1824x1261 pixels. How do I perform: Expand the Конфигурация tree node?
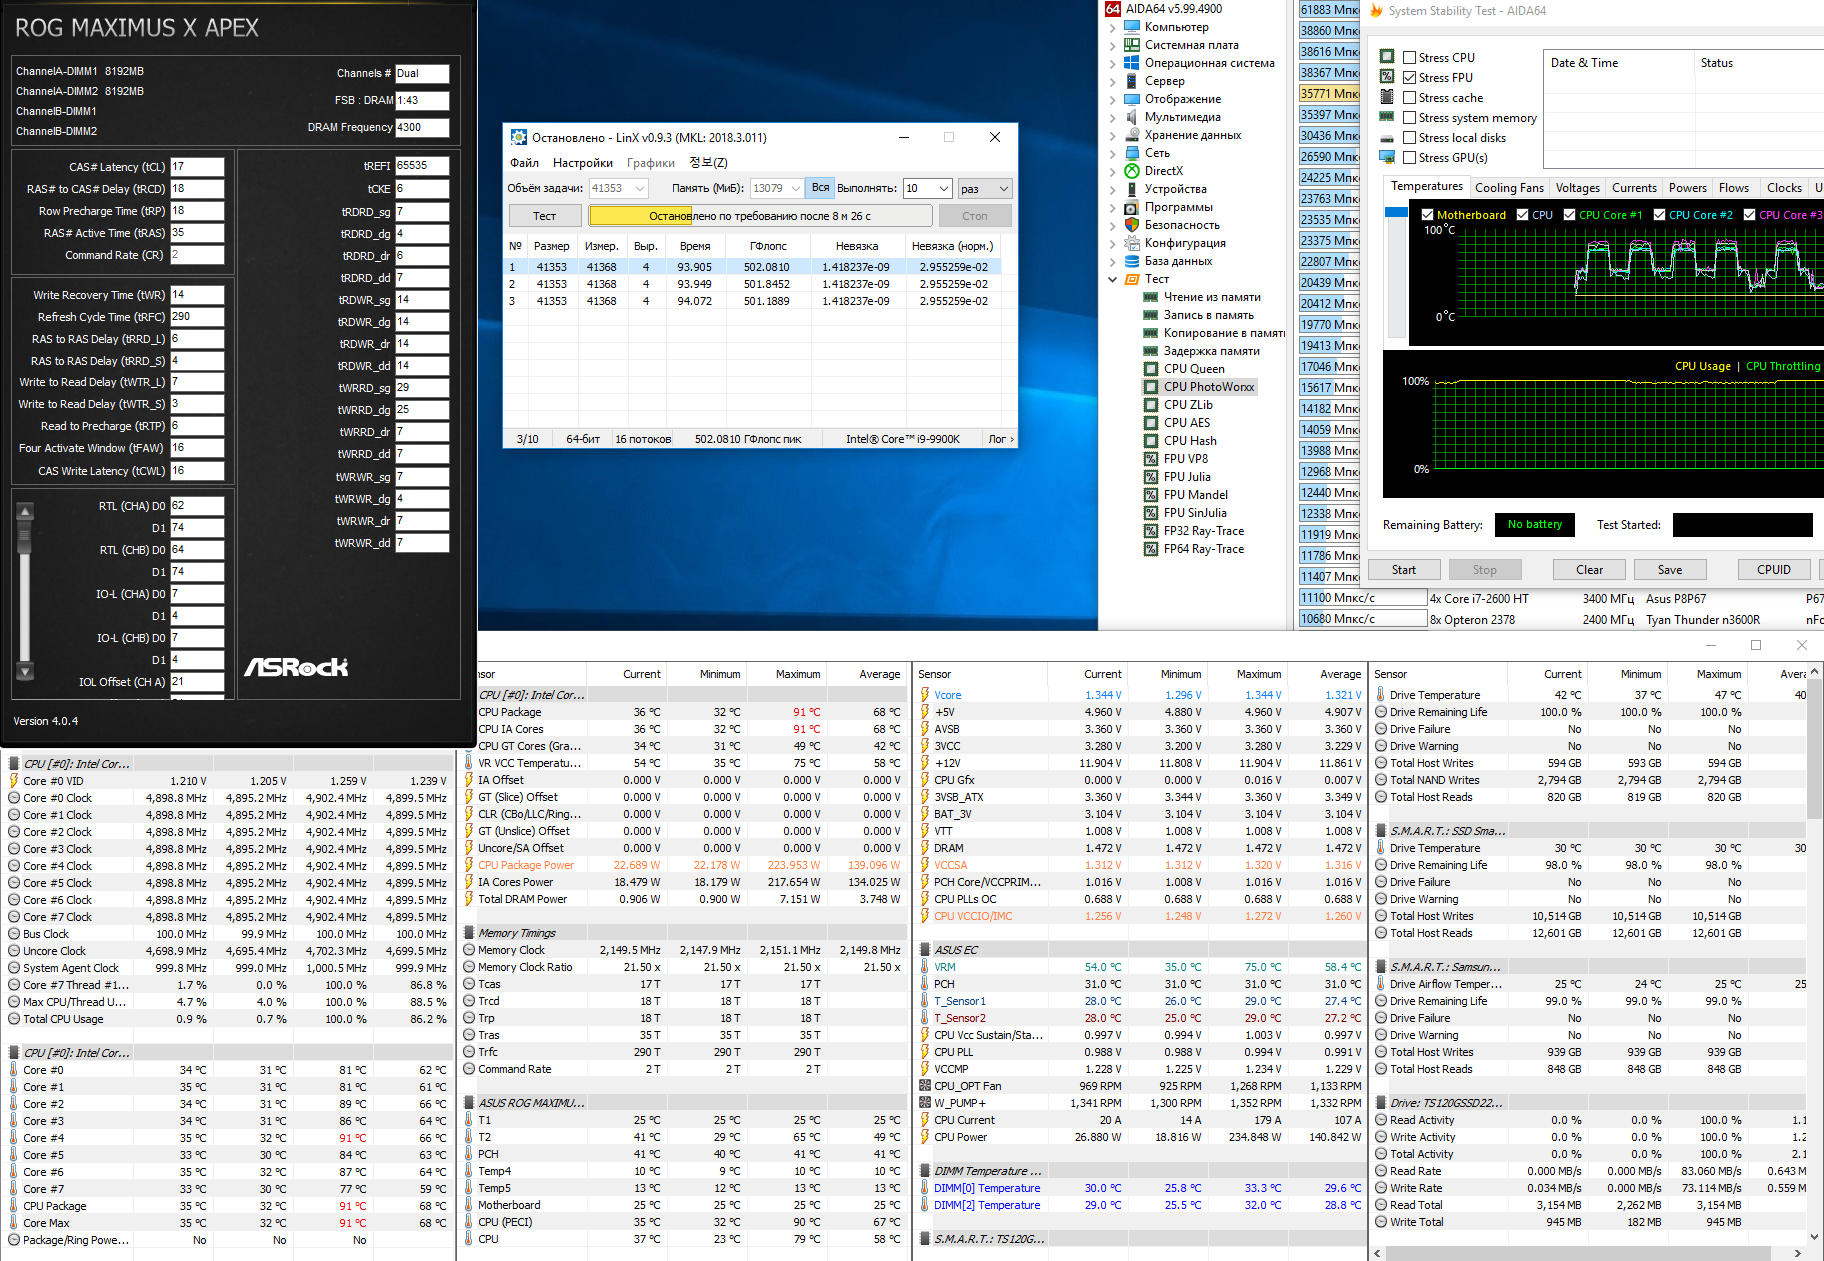(x=1112, y=243)
